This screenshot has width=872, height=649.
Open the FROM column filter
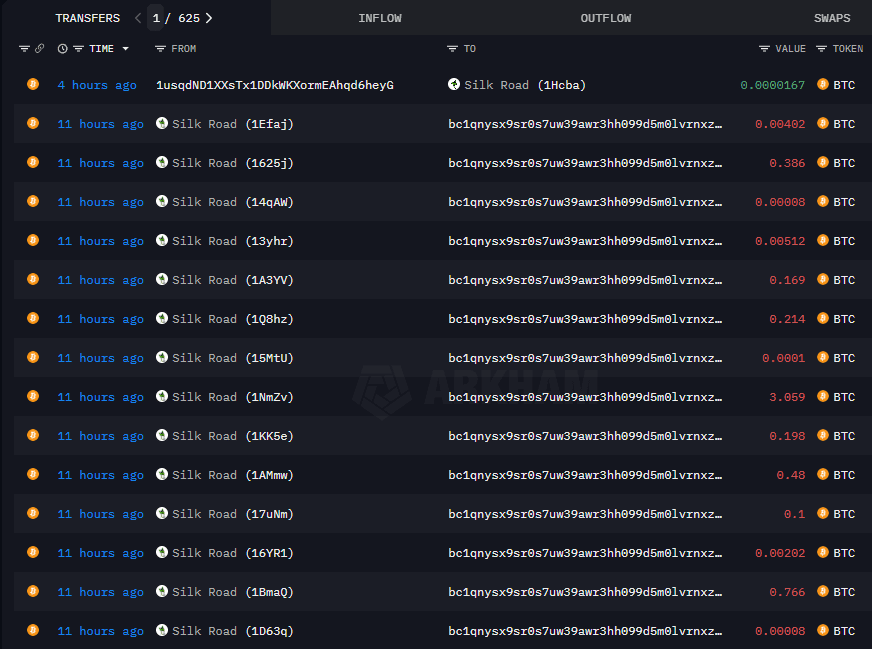tap(160, 48)
